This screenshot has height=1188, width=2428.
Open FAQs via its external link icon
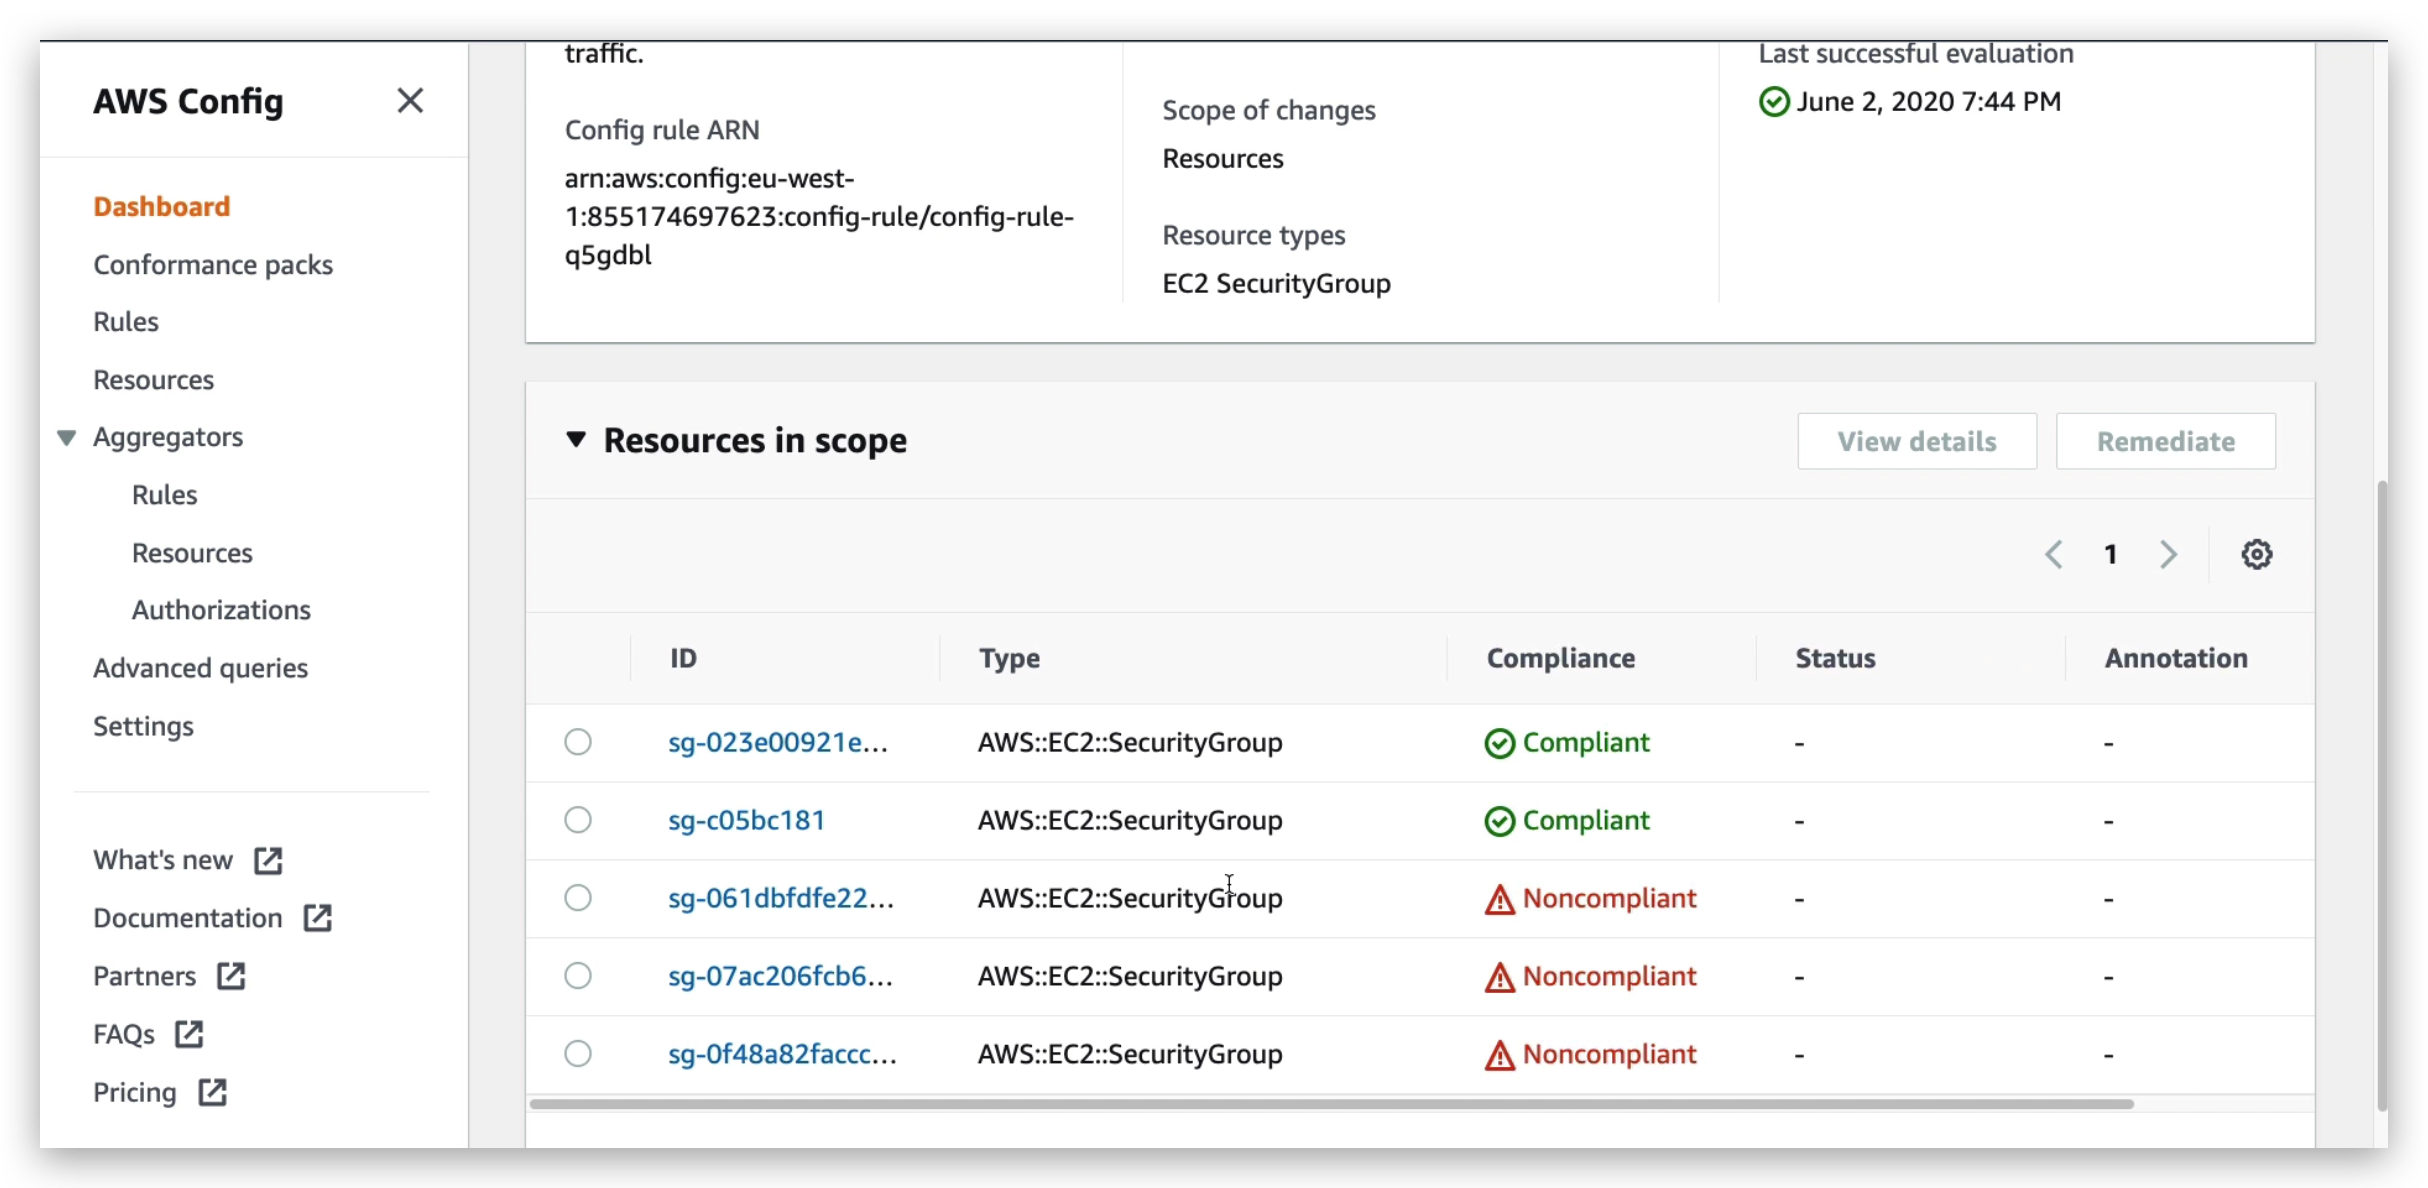pos(188,1034)
